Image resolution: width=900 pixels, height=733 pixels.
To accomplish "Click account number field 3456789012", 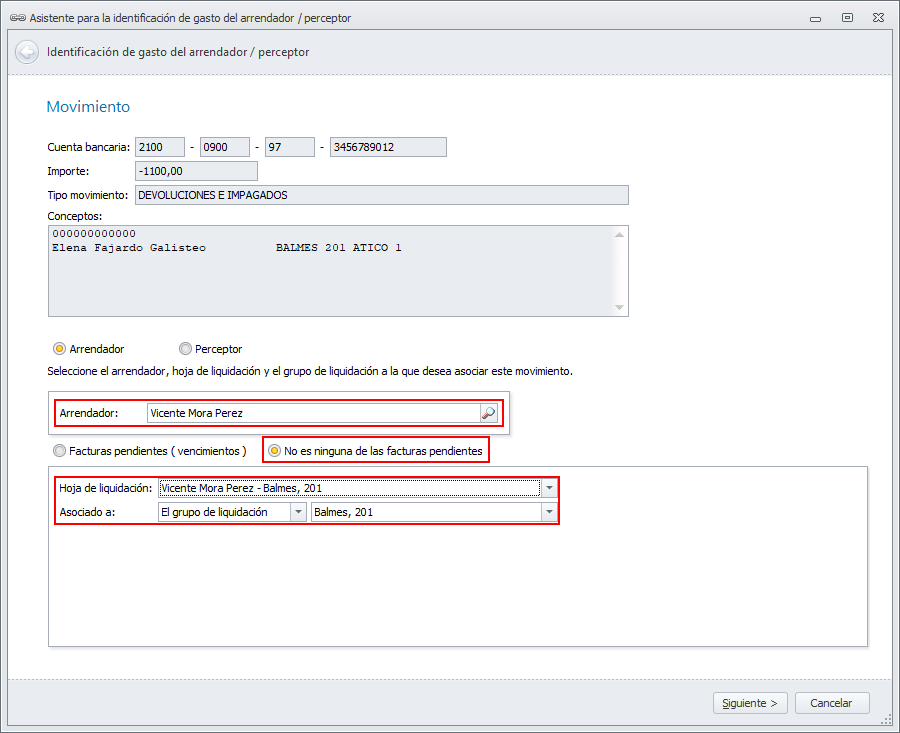I will [x=388, y=147].
